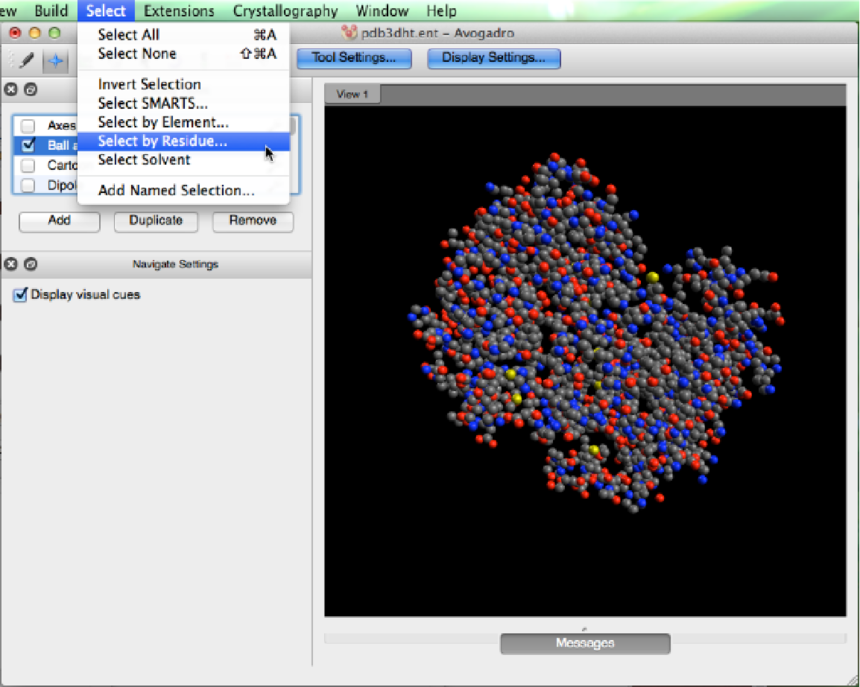Choose Select by Residue from menu

(x=162, y=142)
